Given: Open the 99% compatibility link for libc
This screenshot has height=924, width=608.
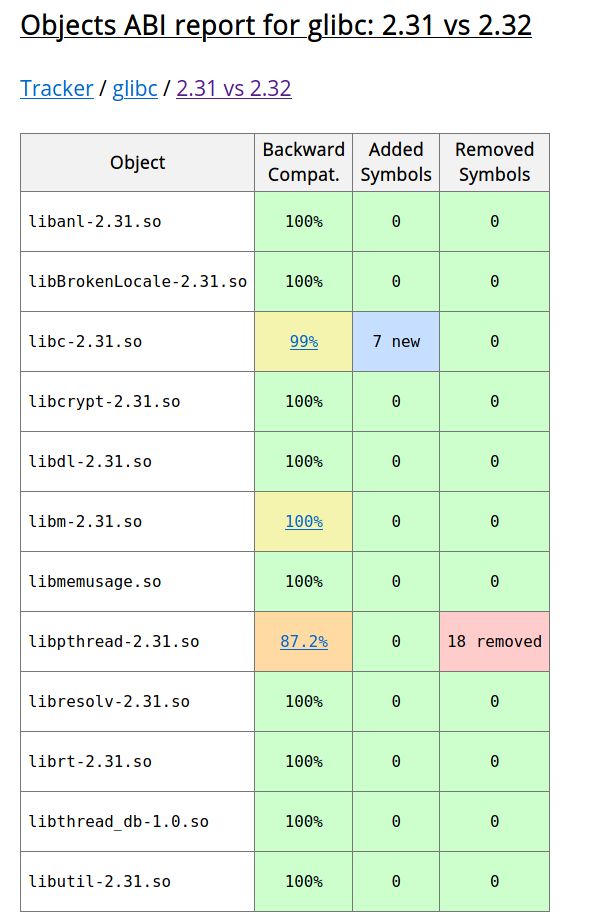Looking at the screenshot, I should click(x=304, y=341).
